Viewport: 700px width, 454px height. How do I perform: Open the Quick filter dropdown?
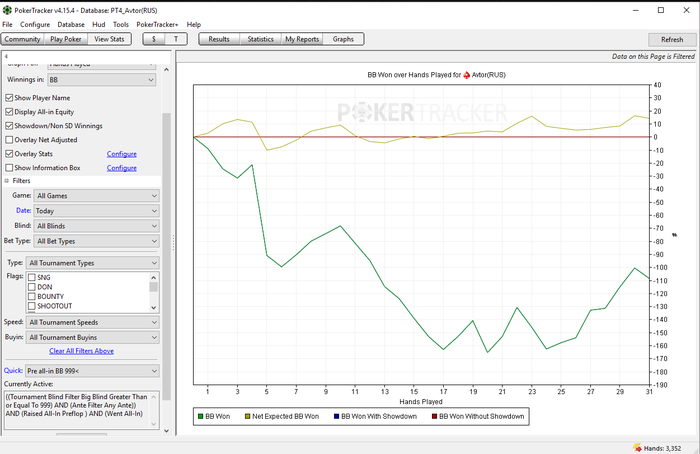[92, 371]
